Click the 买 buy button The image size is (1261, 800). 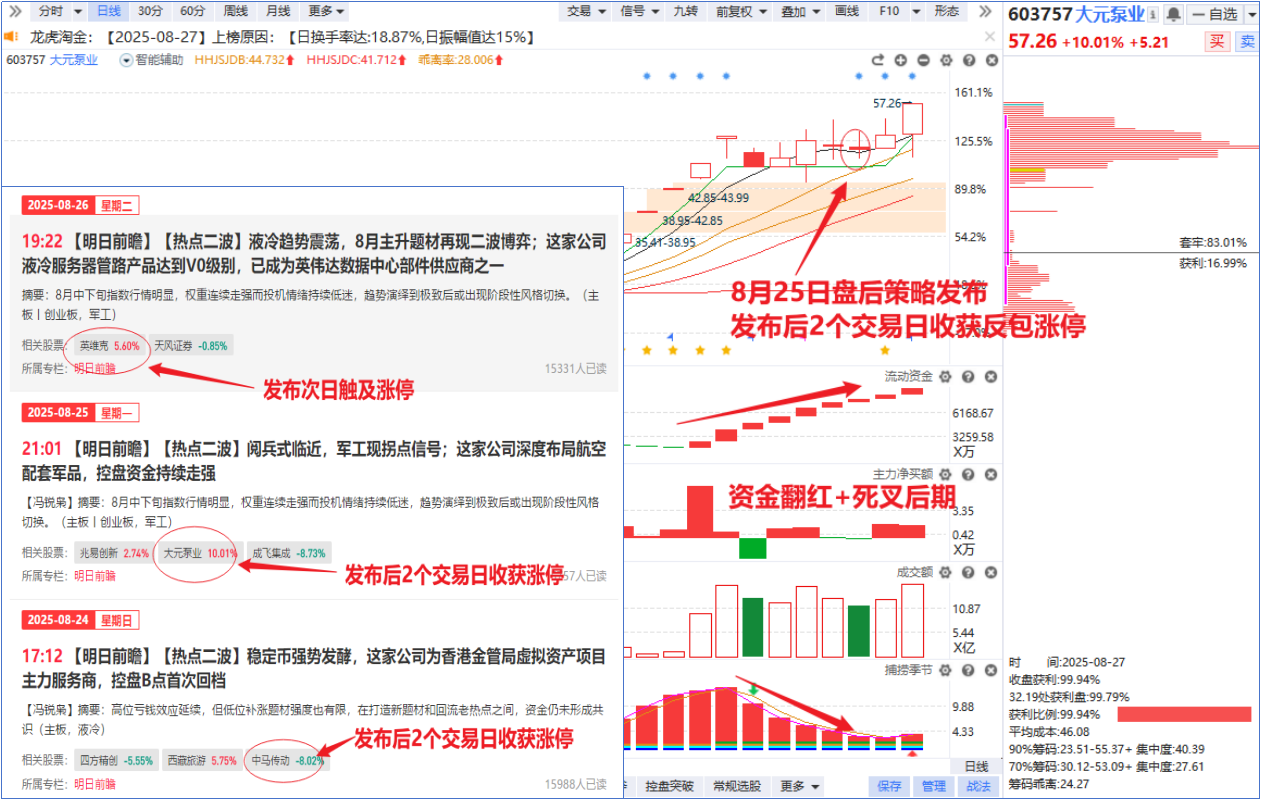[1216, 41]
